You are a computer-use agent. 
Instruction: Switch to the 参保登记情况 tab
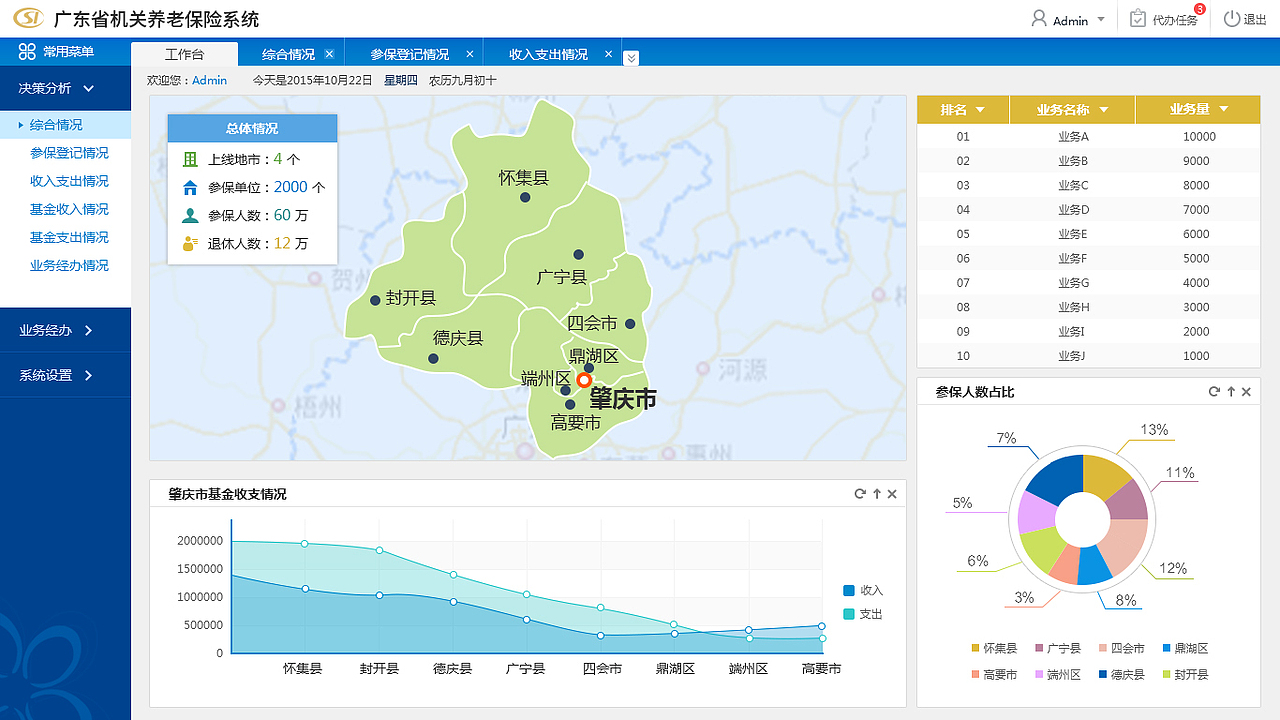(409, 55)
